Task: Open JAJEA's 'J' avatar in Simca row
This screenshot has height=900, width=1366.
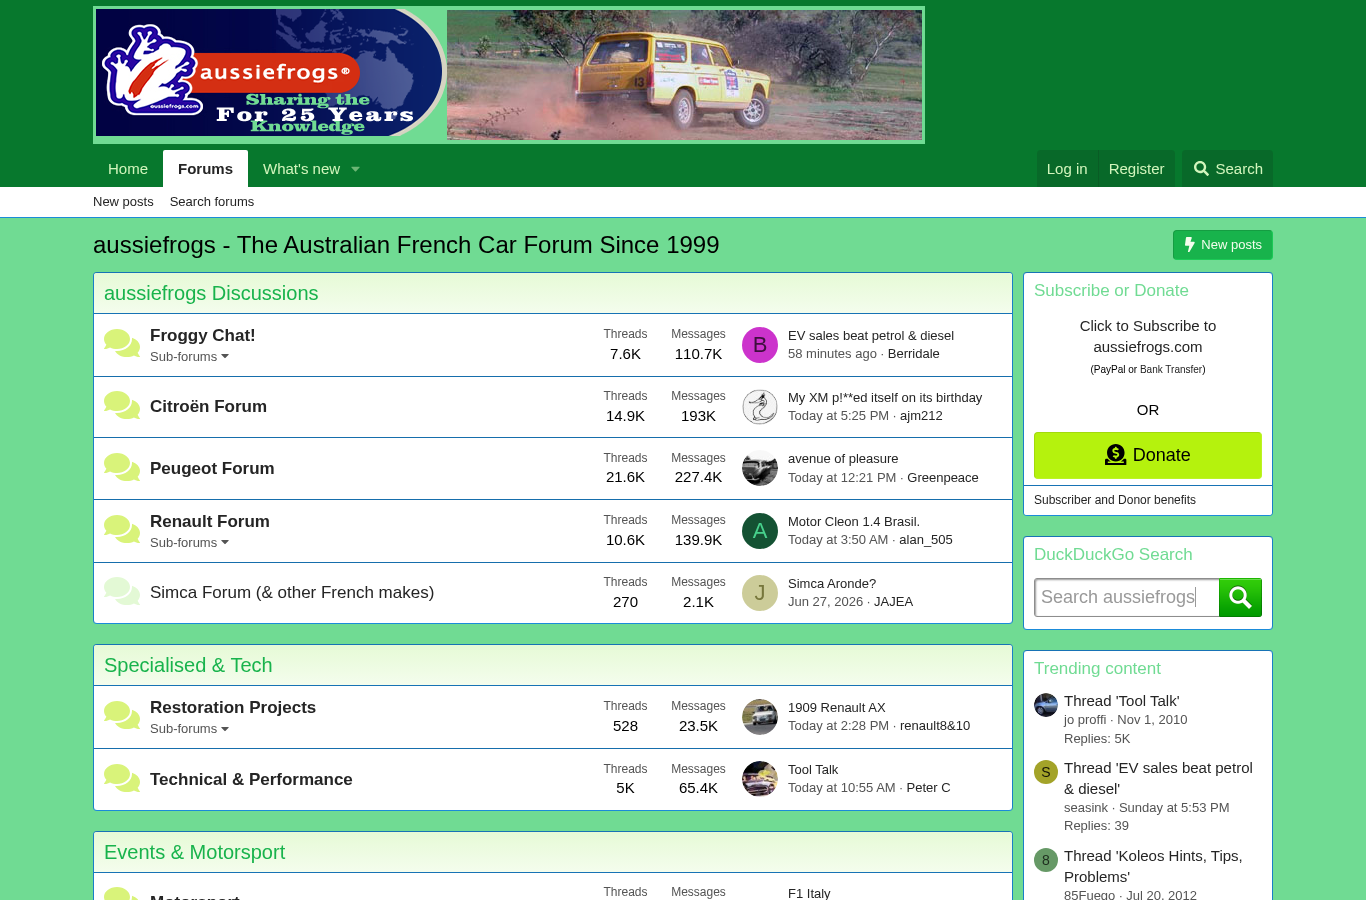Action: point(760,593)
